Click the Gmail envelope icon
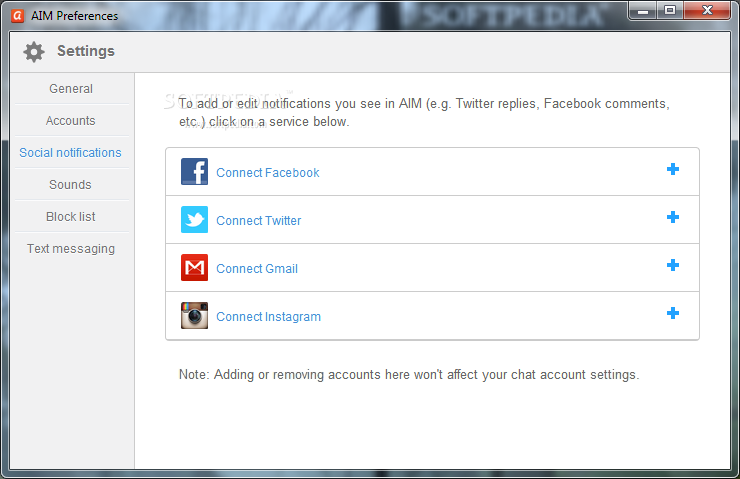The height and width of the screenshot is (479, 740). 194,268
